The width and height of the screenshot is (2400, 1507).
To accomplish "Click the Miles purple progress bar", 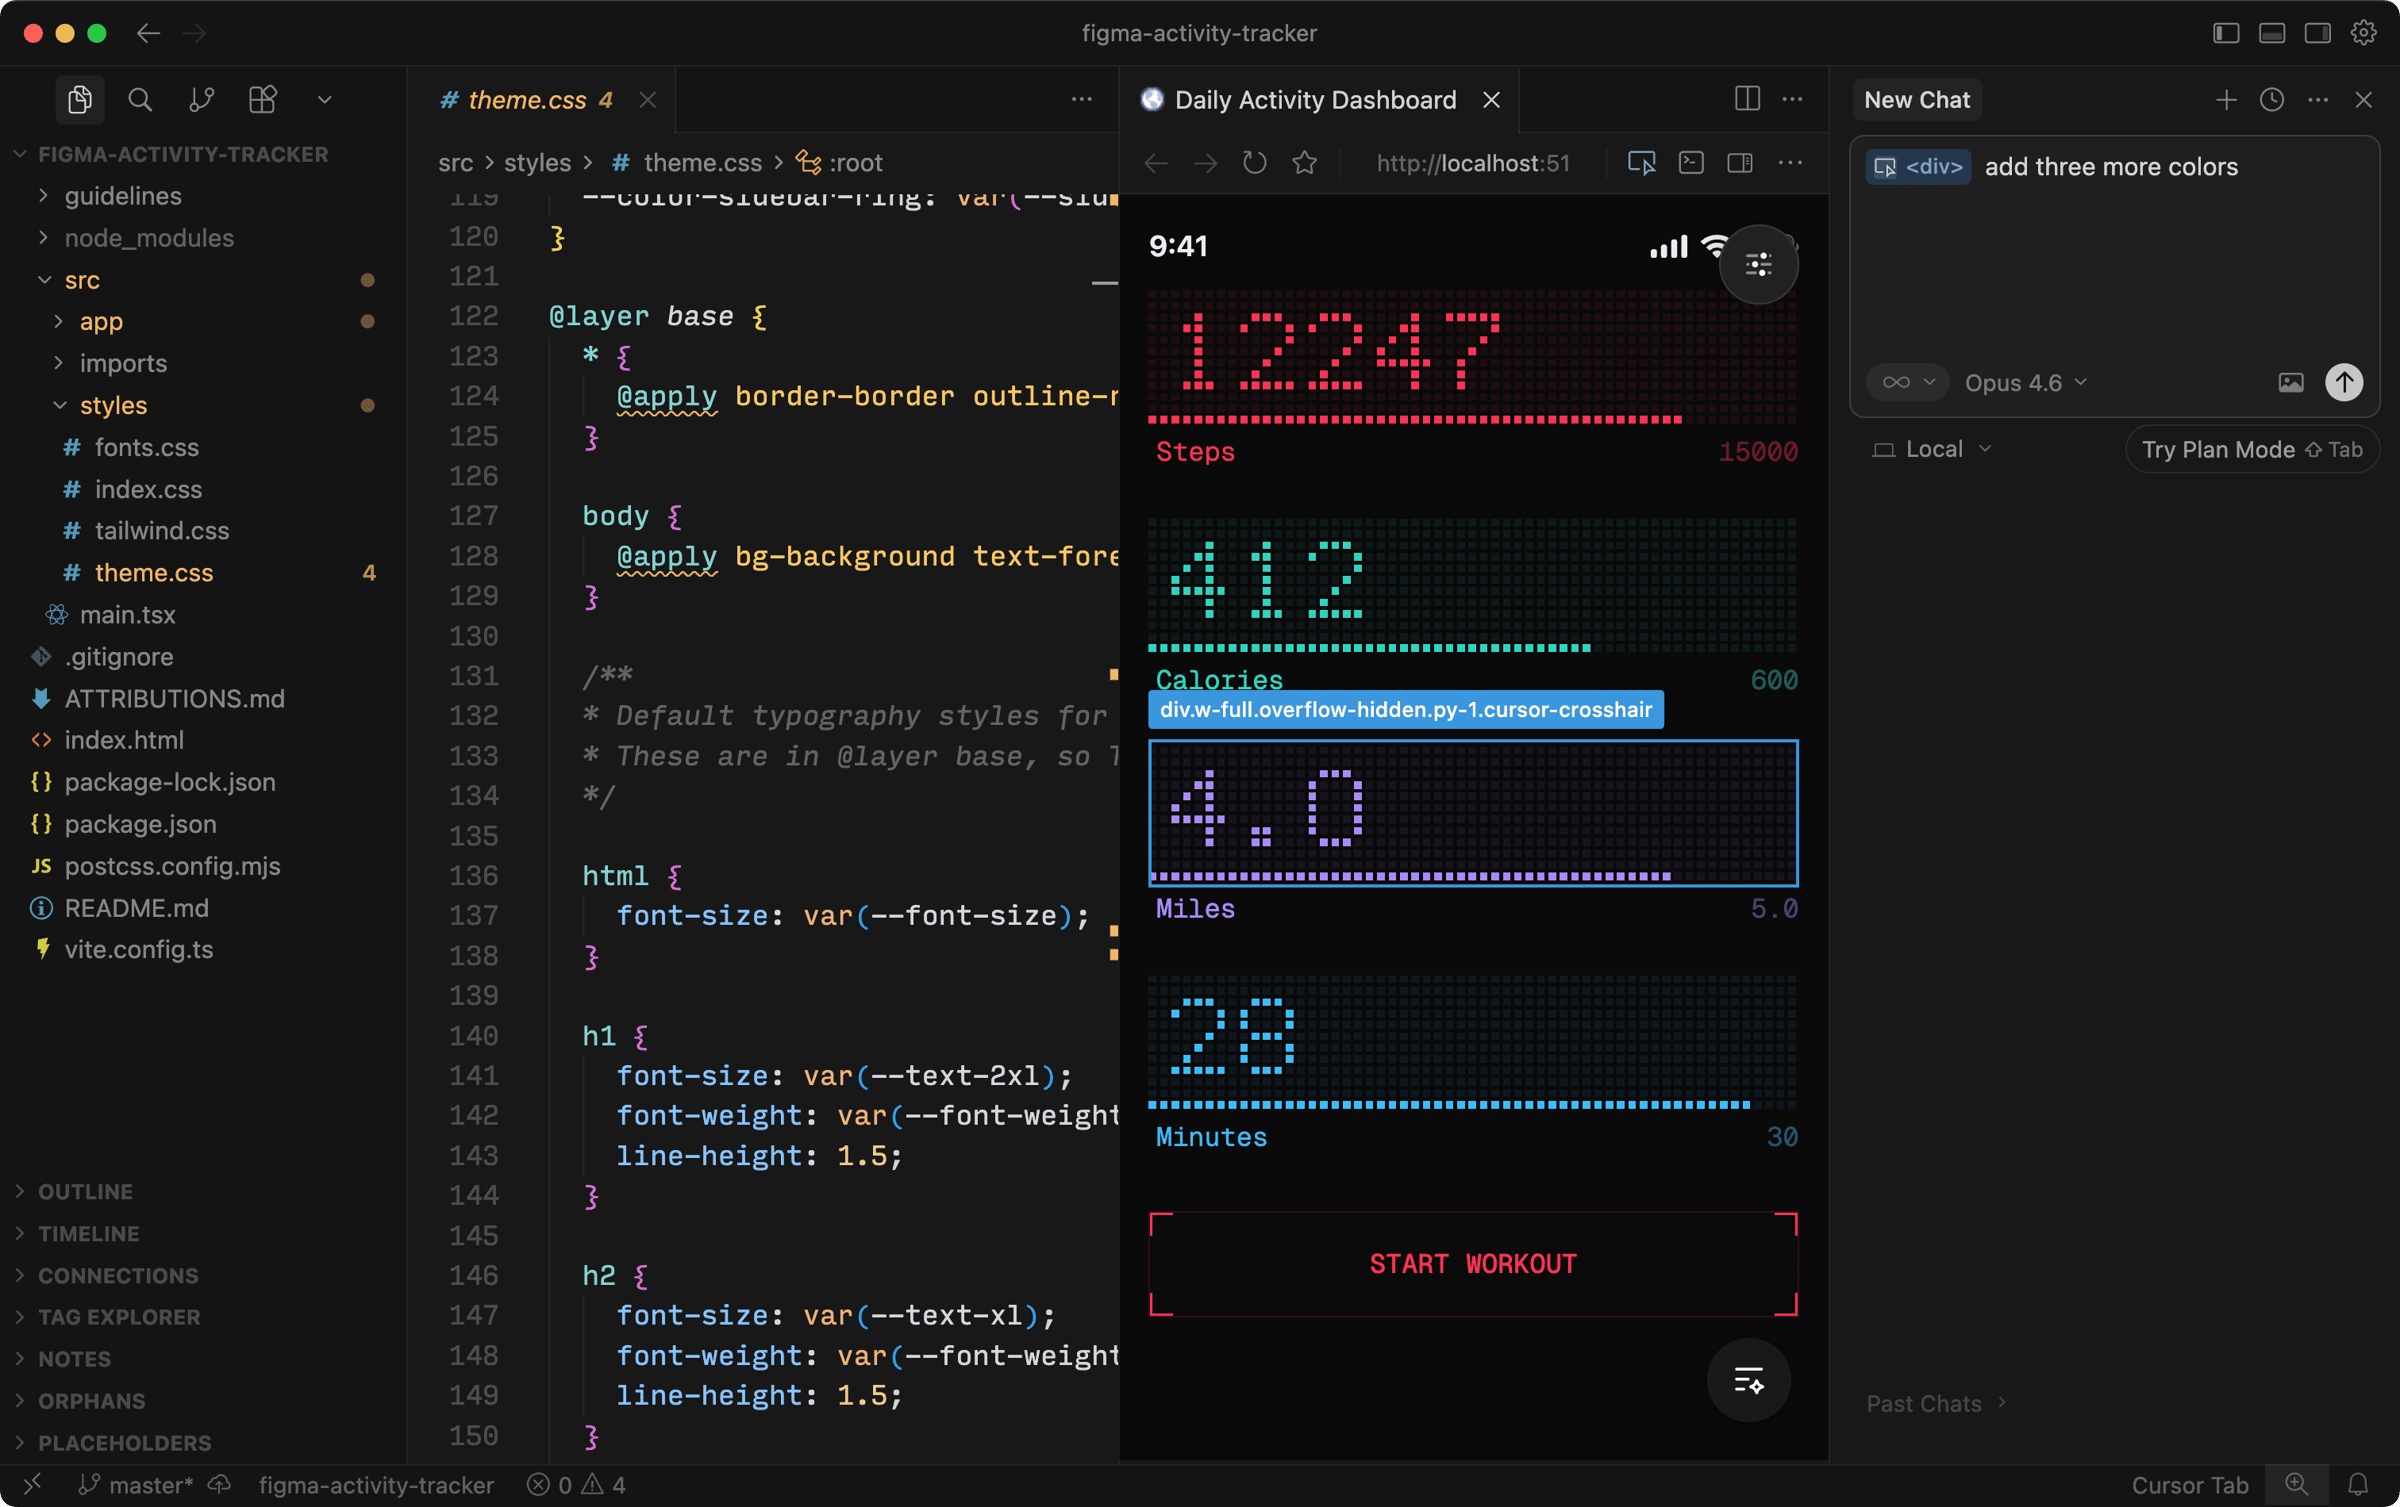I will [x=1410, y=876].
